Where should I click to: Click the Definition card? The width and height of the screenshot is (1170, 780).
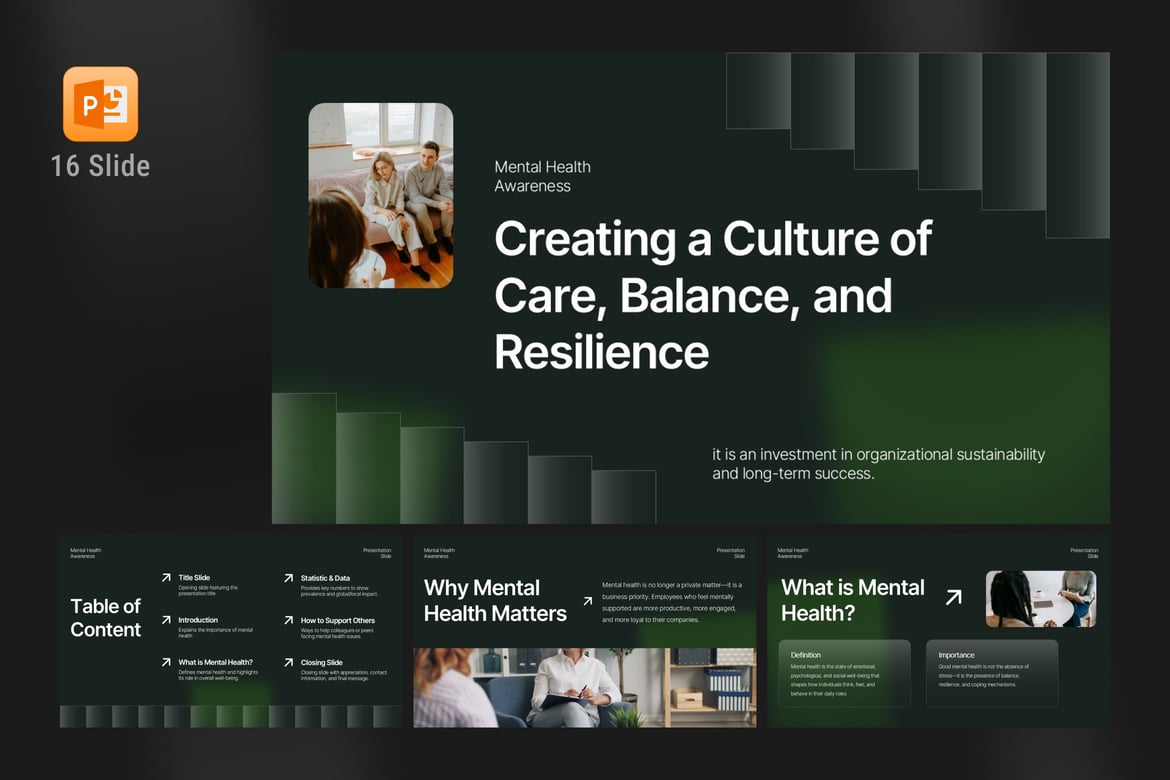point(845,673)
